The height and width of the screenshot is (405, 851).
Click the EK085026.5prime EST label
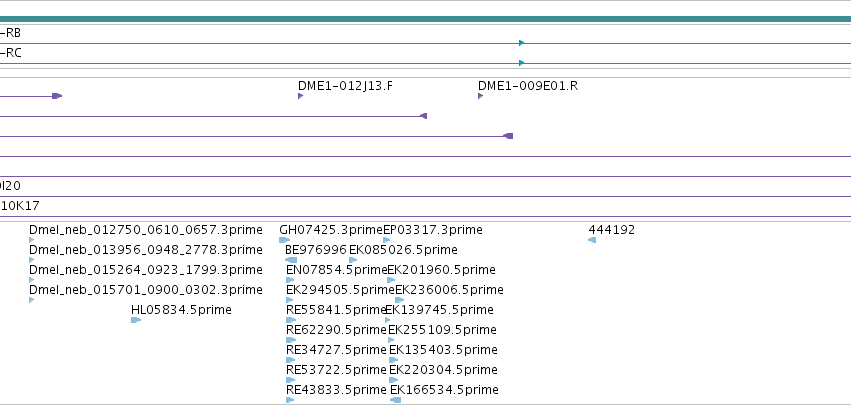[x=403, y=250]
